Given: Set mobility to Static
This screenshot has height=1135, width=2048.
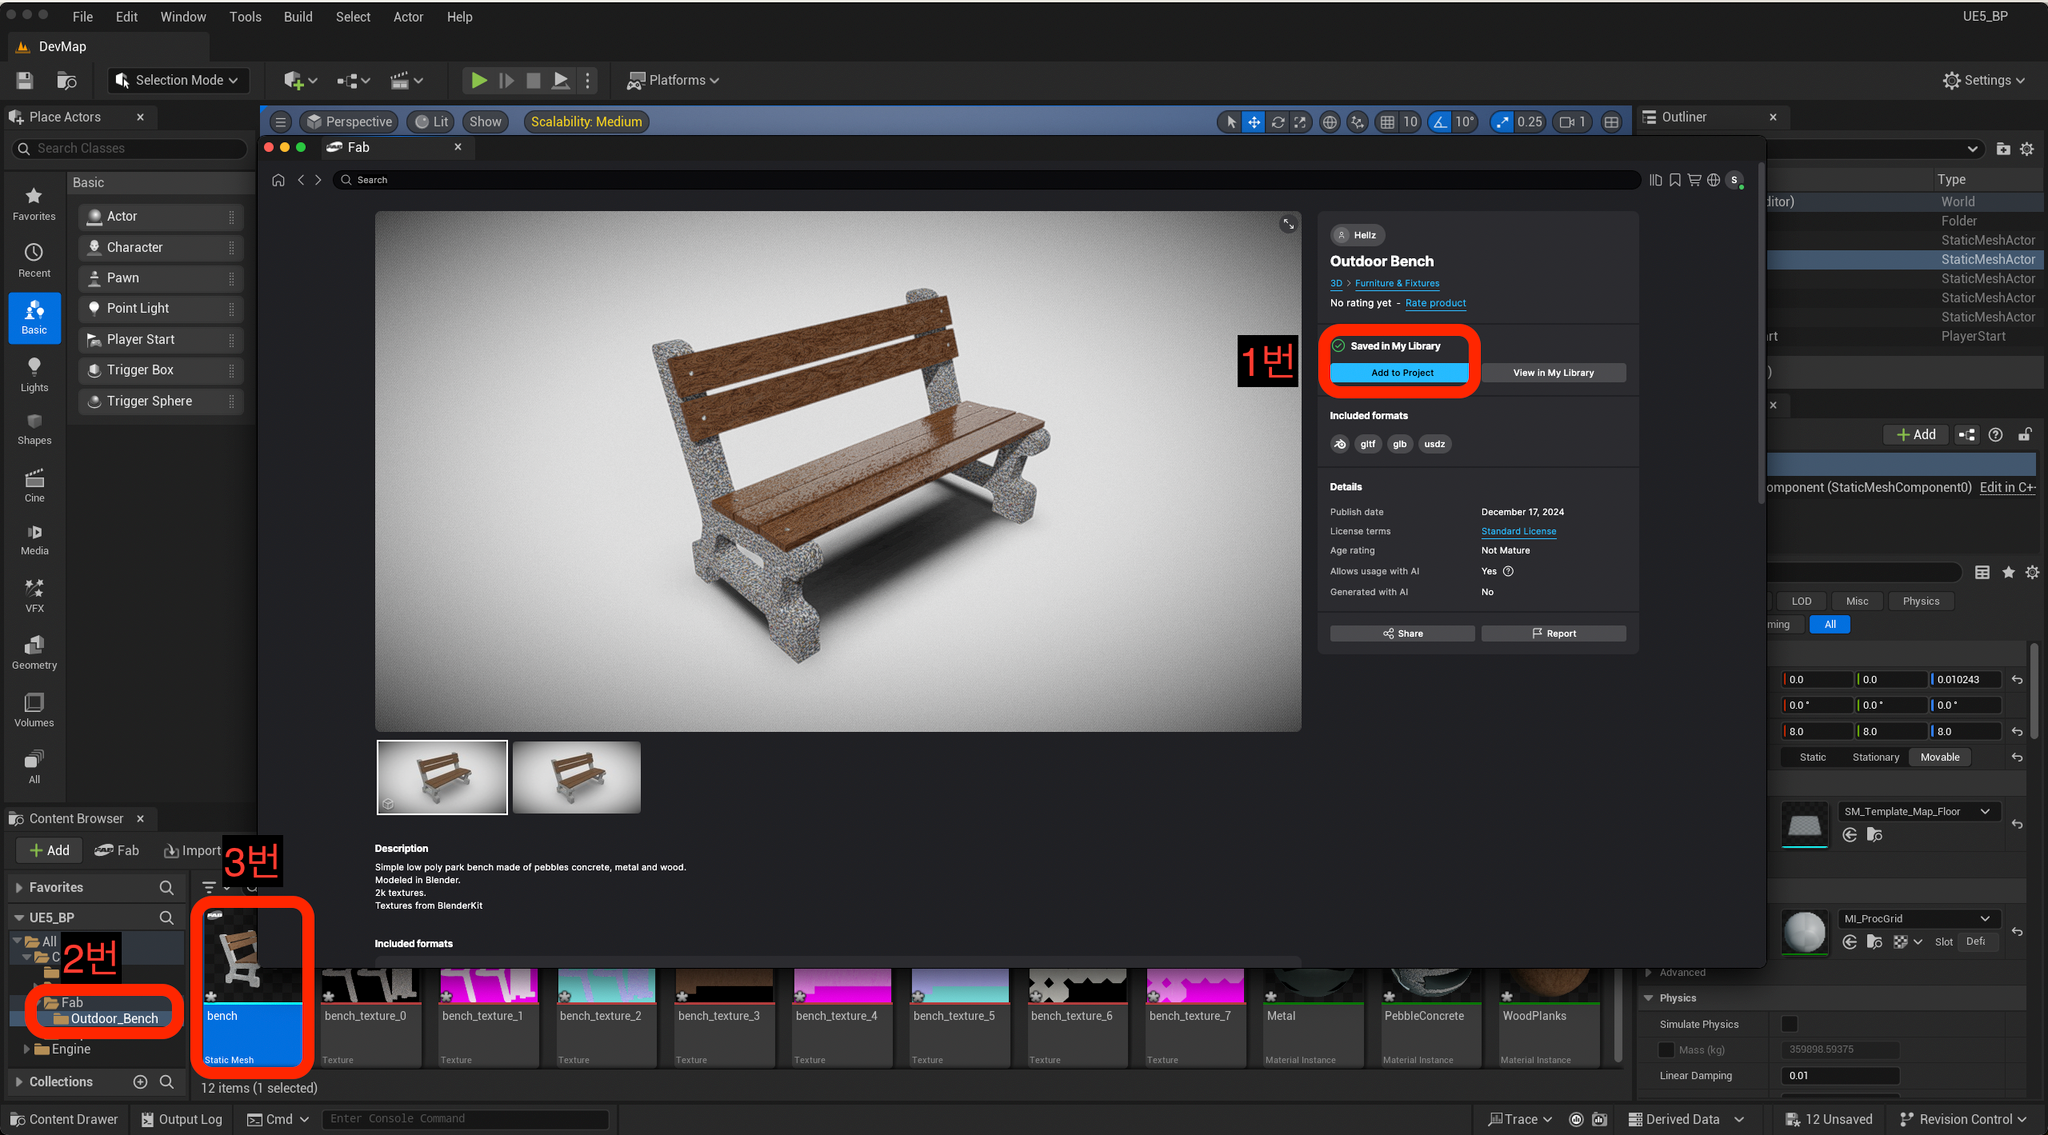Looking at the screenshot, I should pos(1812,757).
